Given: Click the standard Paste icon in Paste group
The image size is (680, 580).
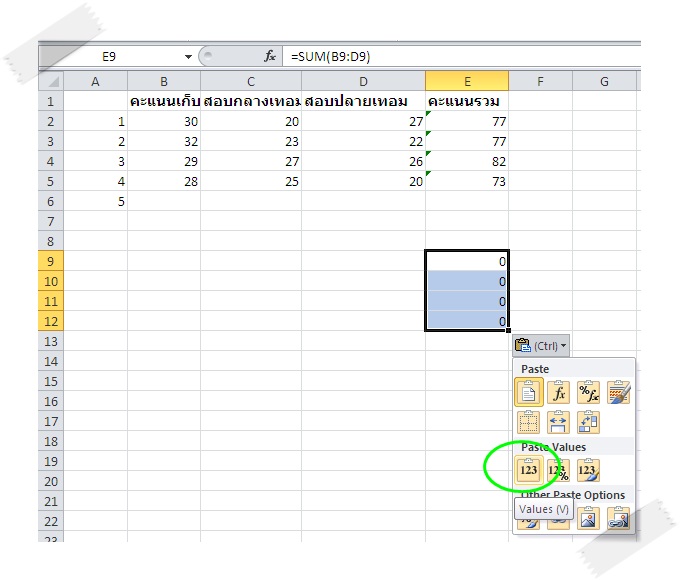Looking at the screenshot, I should [x=529, y=392].
